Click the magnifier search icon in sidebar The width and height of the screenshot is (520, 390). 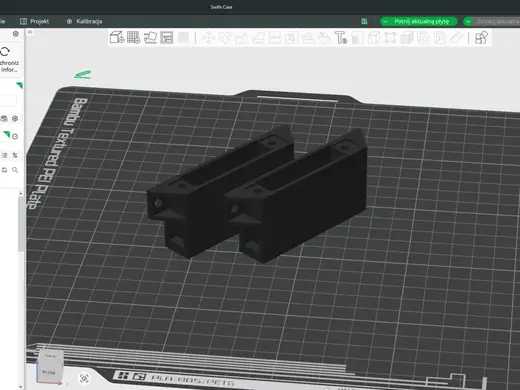click(15, 170)
